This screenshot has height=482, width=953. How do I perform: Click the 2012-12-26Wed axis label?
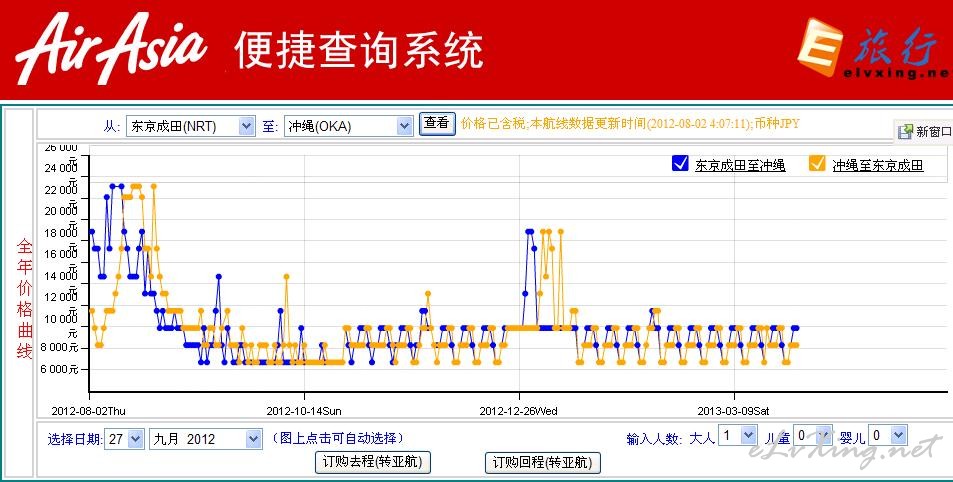[518, 411]
